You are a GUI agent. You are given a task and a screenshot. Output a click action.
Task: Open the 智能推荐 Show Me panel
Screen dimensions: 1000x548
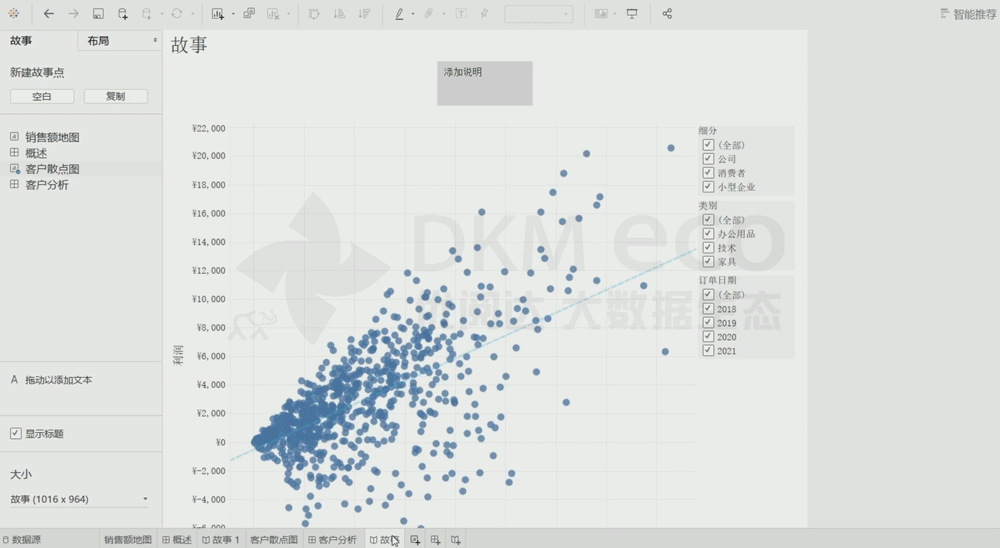[x=966, y=14]
